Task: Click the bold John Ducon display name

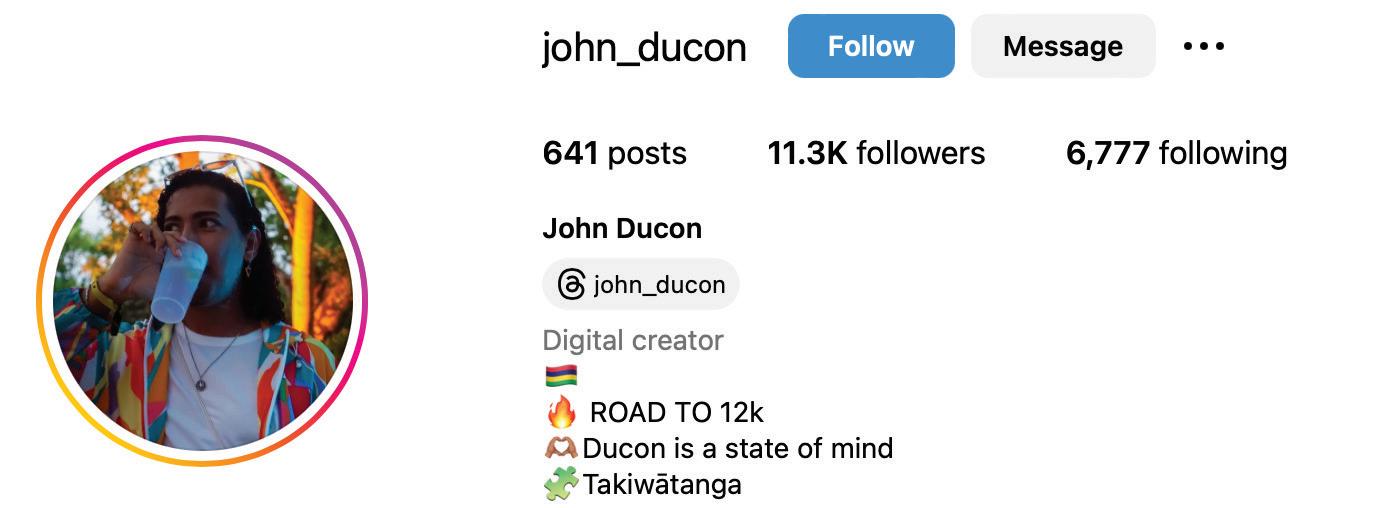Action: pyautogui.click(x=622, y=229)
